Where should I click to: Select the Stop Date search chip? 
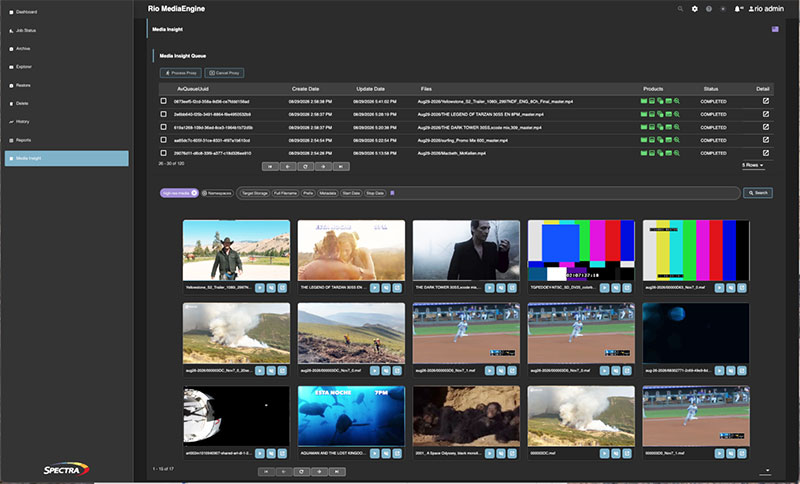pos(375,193)
